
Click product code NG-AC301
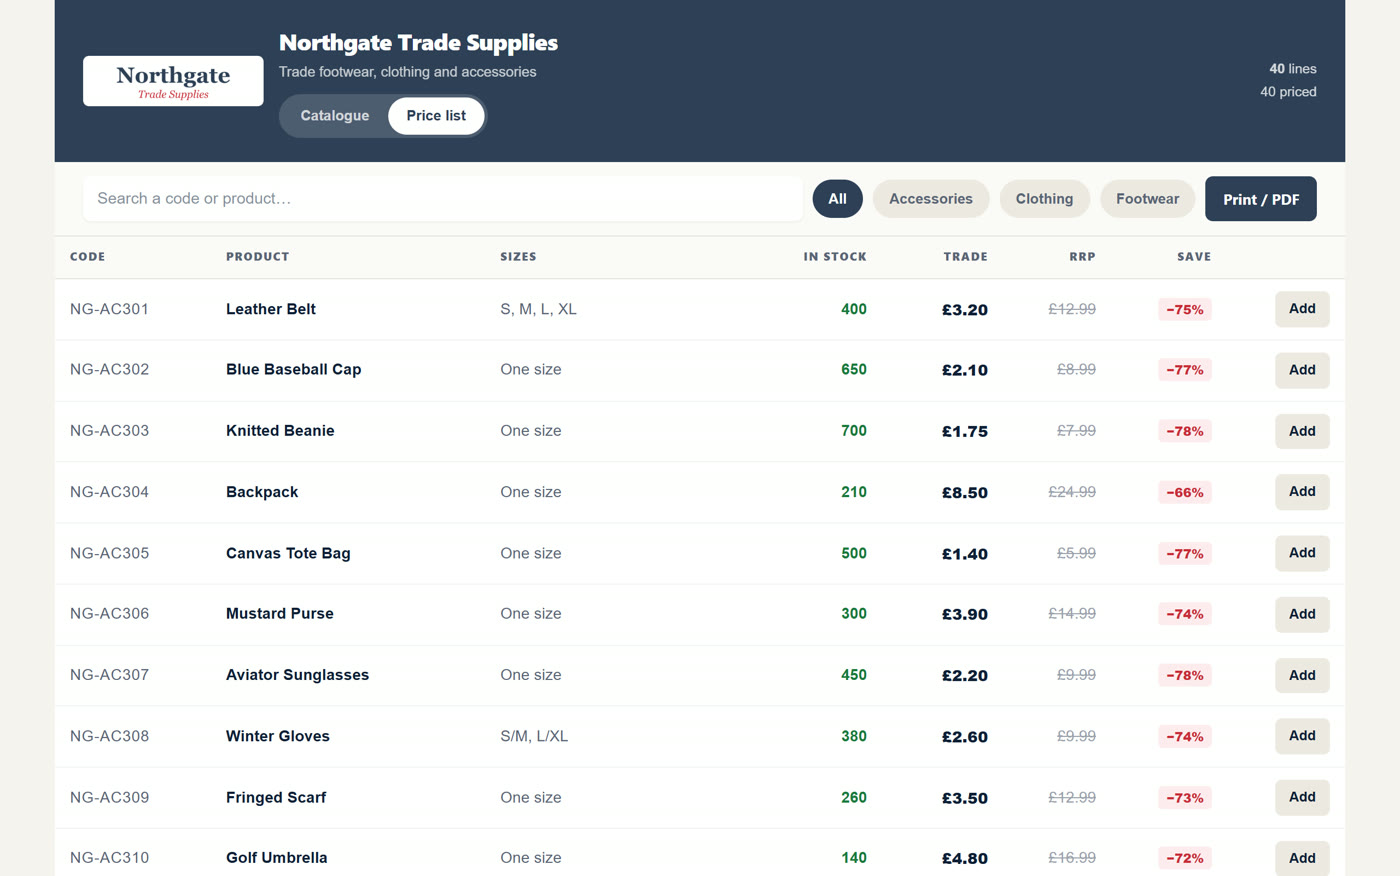(110, 309)
